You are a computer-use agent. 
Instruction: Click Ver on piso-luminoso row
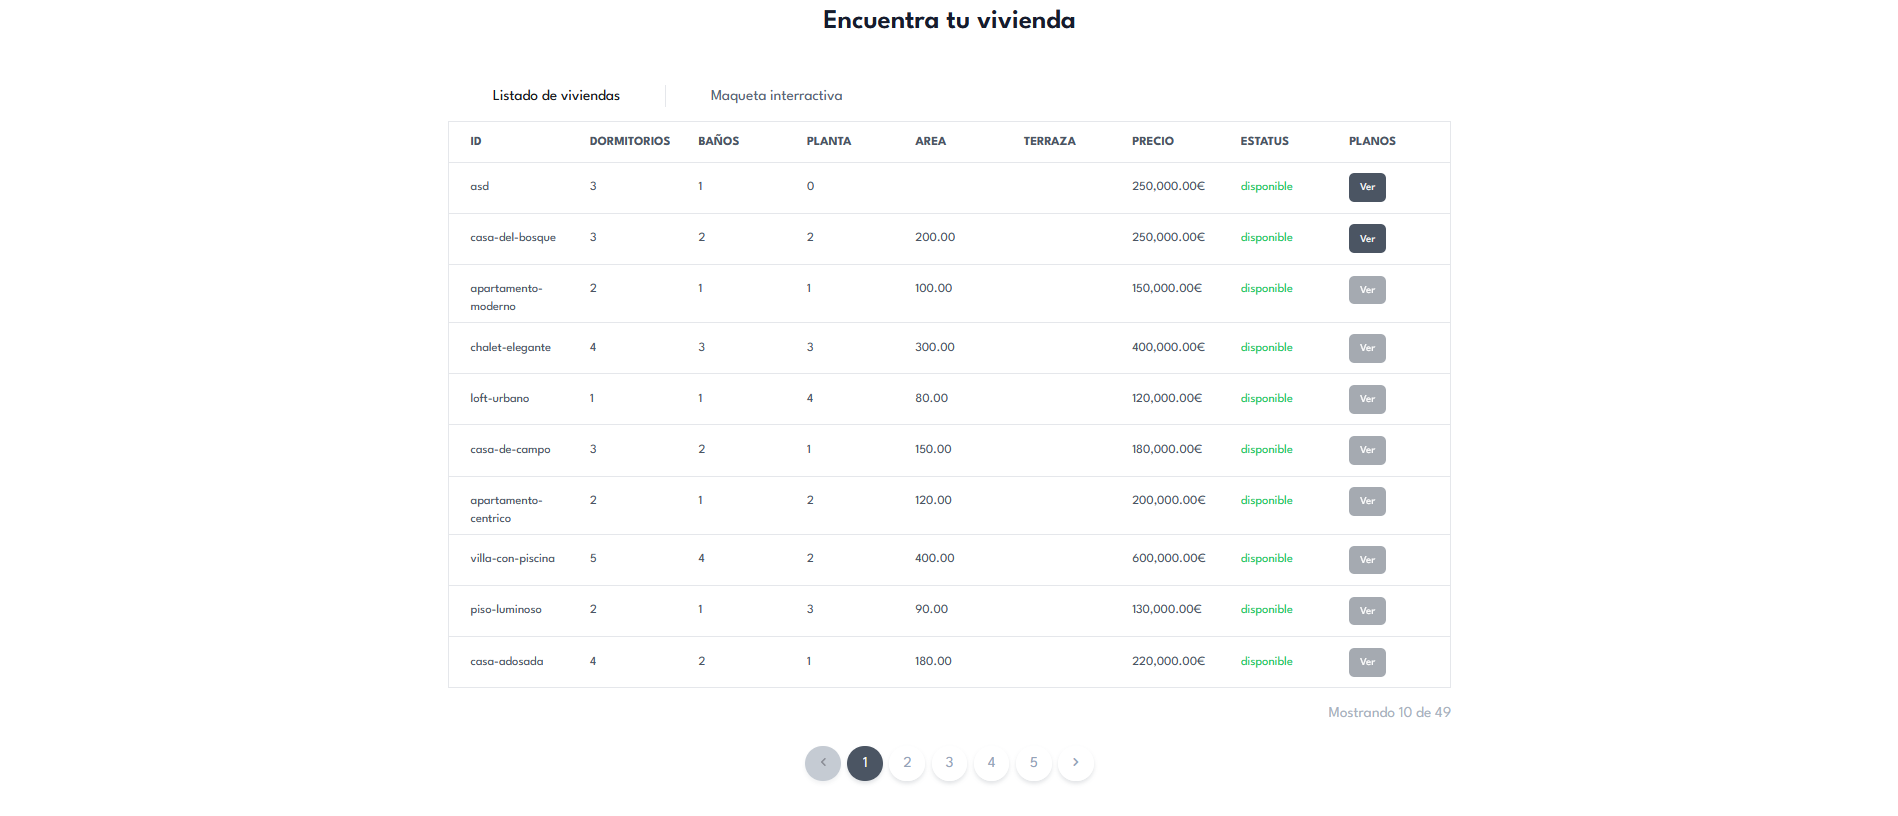click(1366, 611)
